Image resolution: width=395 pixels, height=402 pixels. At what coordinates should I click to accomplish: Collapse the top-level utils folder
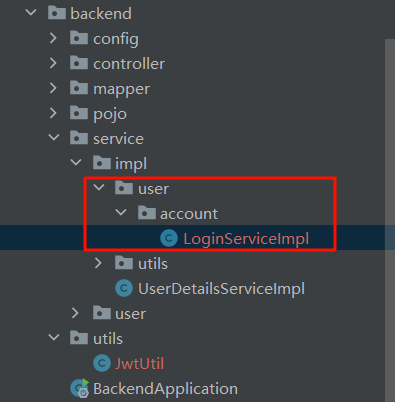point(54,337)
